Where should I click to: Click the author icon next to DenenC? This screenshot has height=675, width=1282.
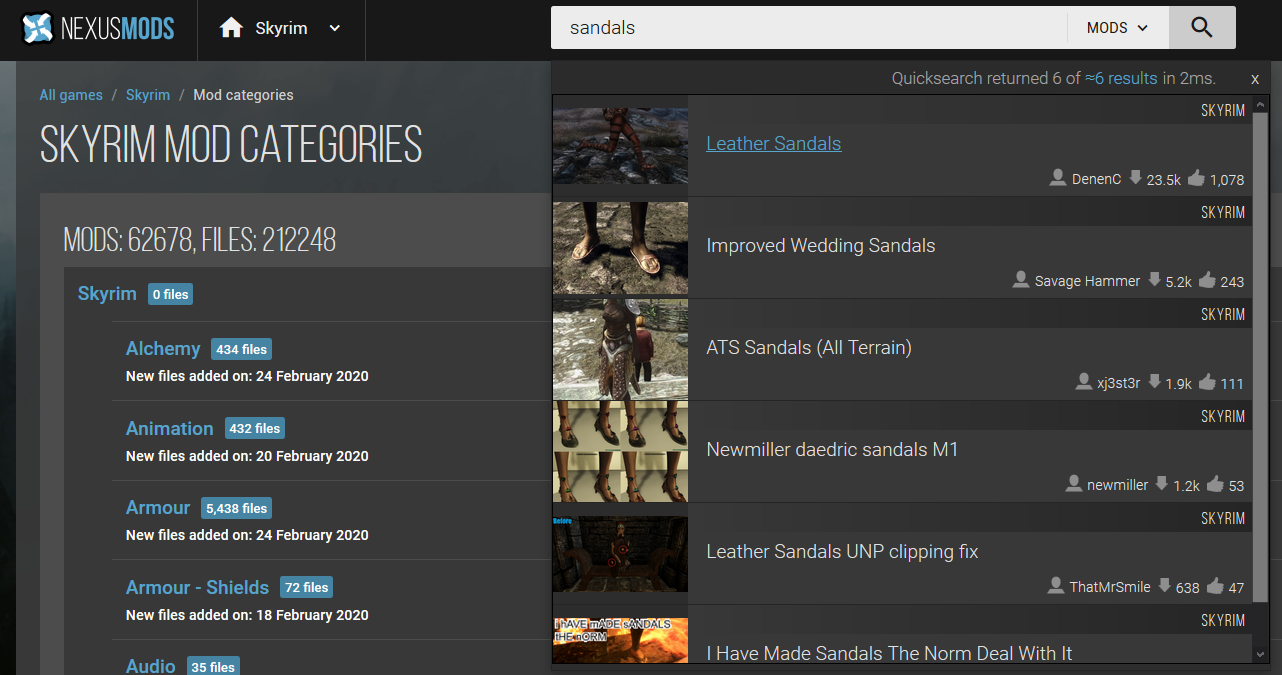tap(1058, 178)
